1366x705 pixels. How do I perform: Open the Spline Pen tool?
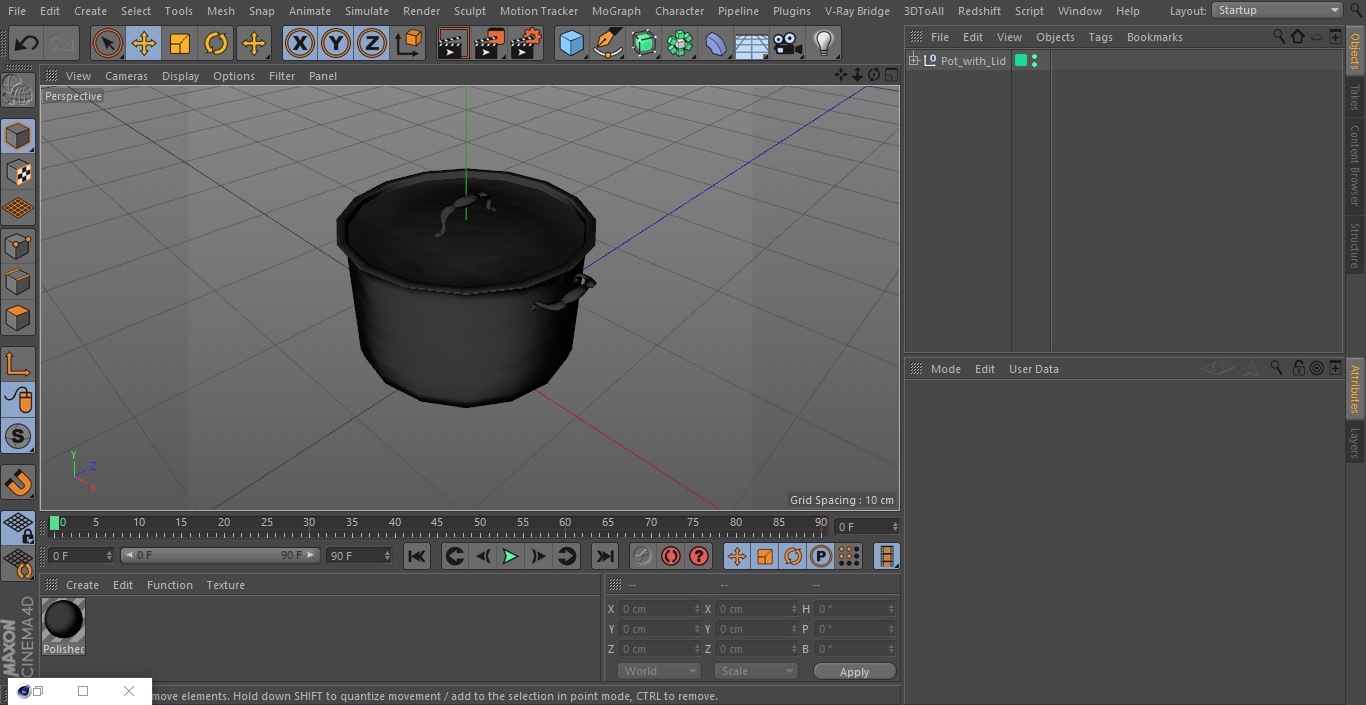tap(607, 44)
